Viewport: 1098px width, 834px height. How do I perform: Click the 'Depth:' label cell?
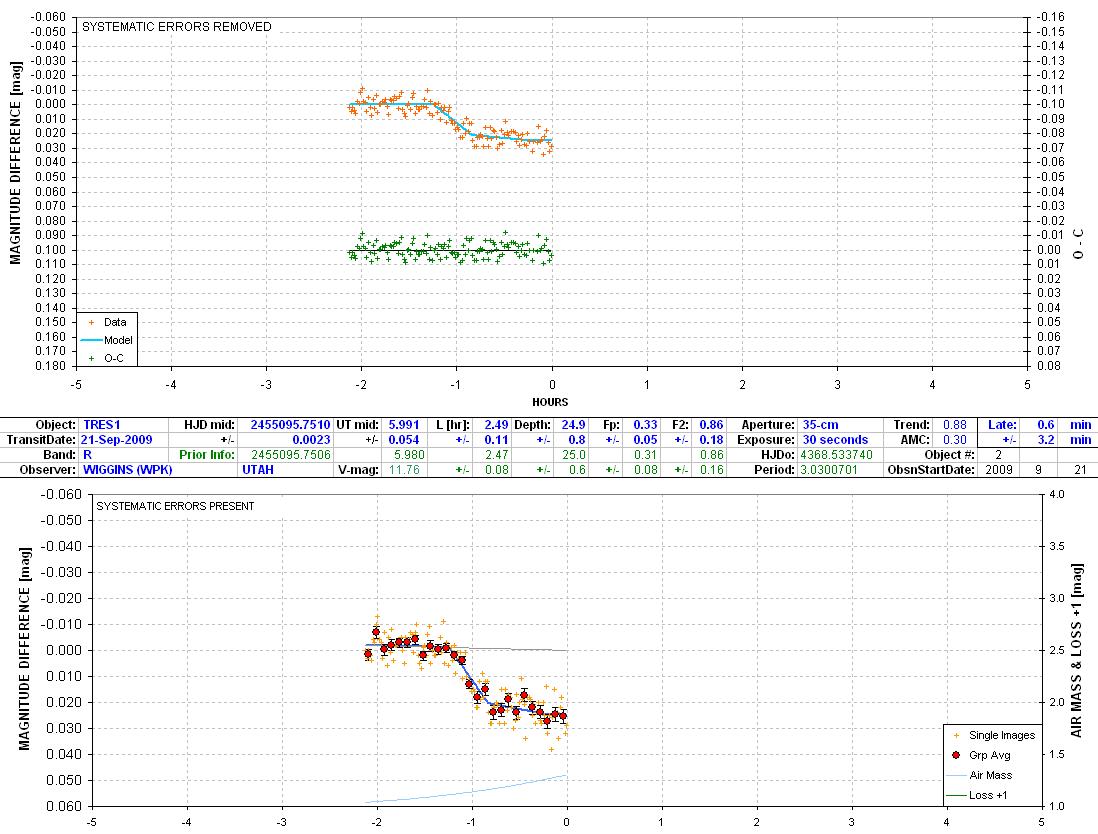tap(533, 424)
